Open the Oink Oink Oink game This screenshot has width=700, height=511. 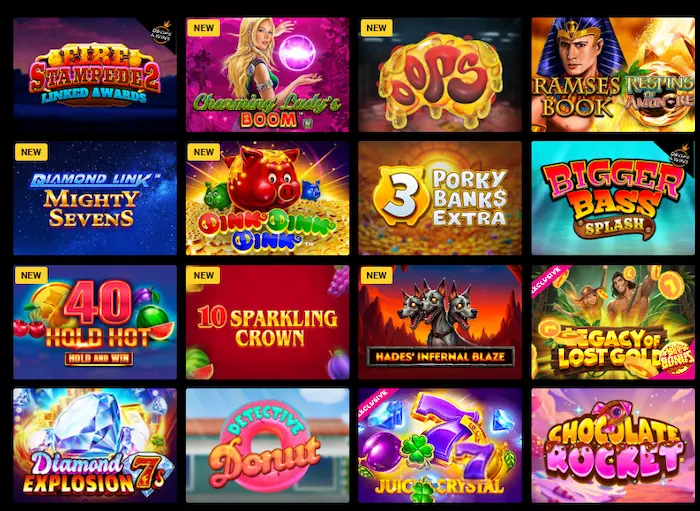coord(267,198)
